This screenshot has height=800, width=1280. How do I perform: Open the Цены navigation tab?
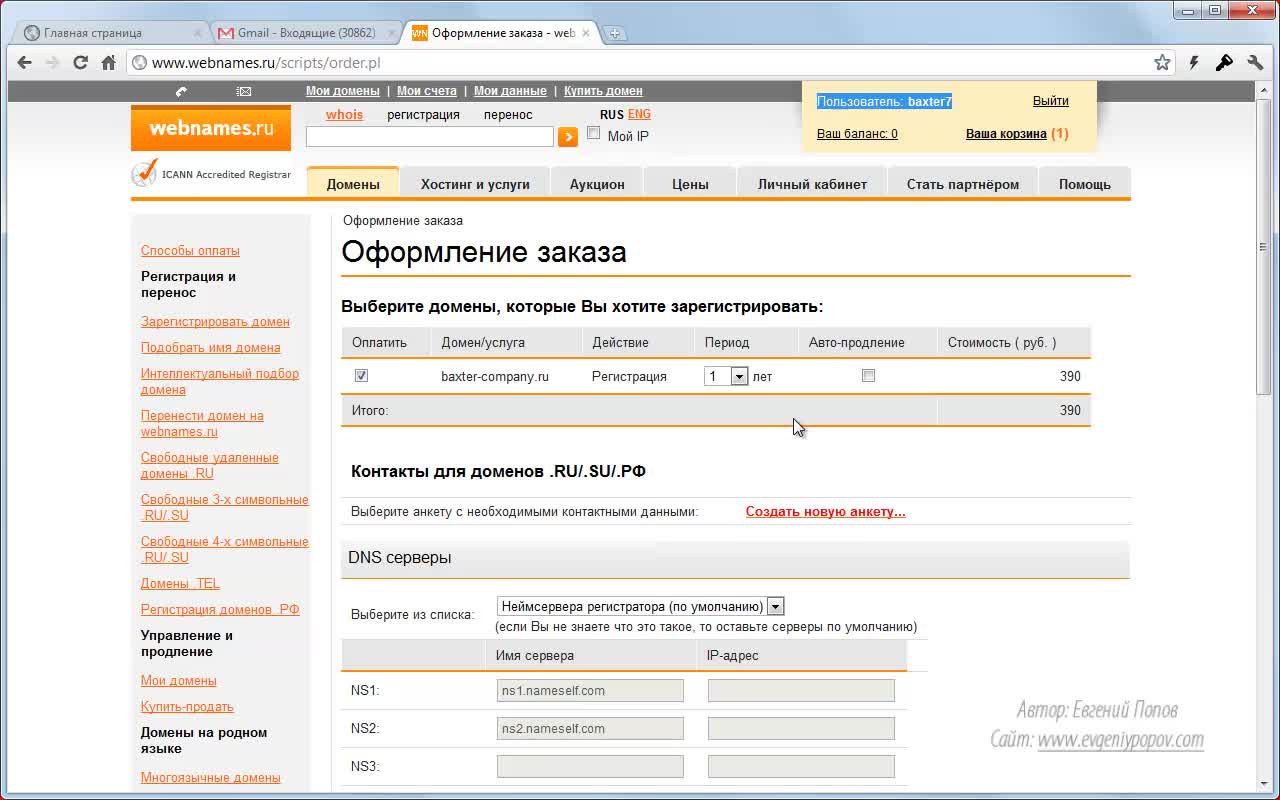click(690, 184)
